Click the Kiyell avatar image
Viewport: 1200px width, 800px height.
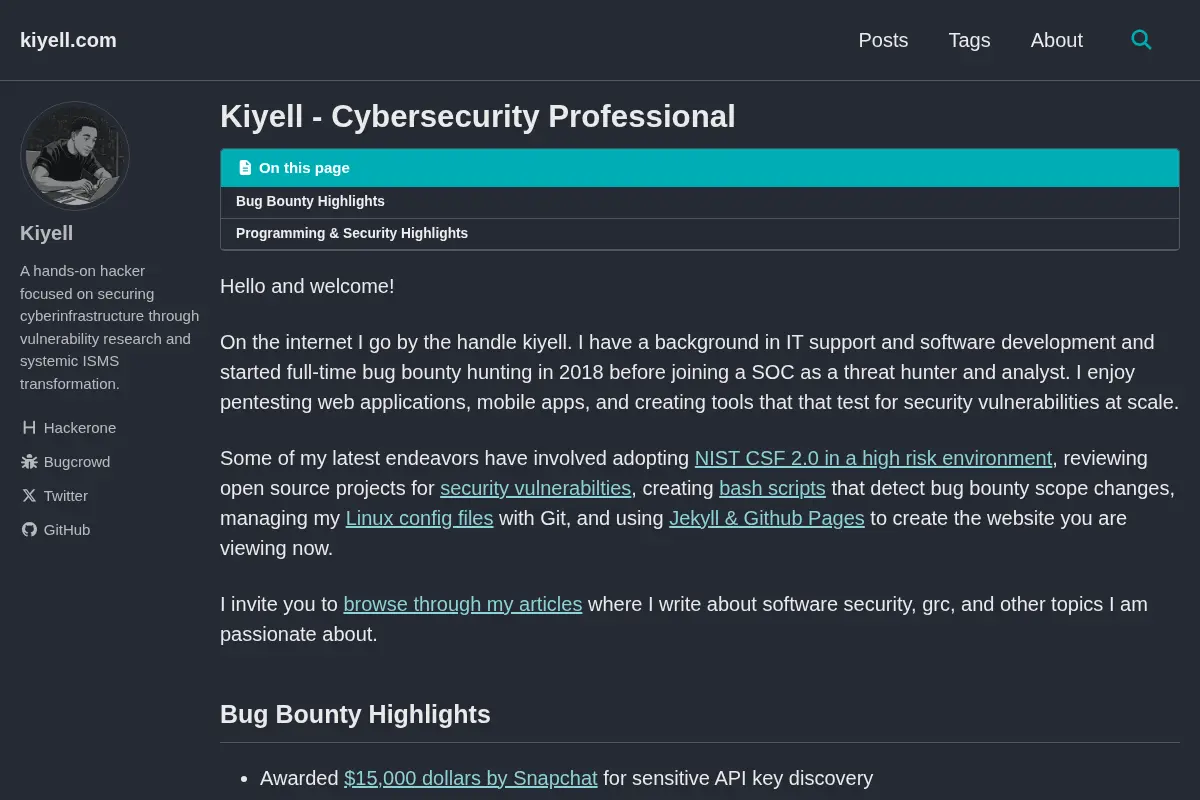(x=75, y=156)
